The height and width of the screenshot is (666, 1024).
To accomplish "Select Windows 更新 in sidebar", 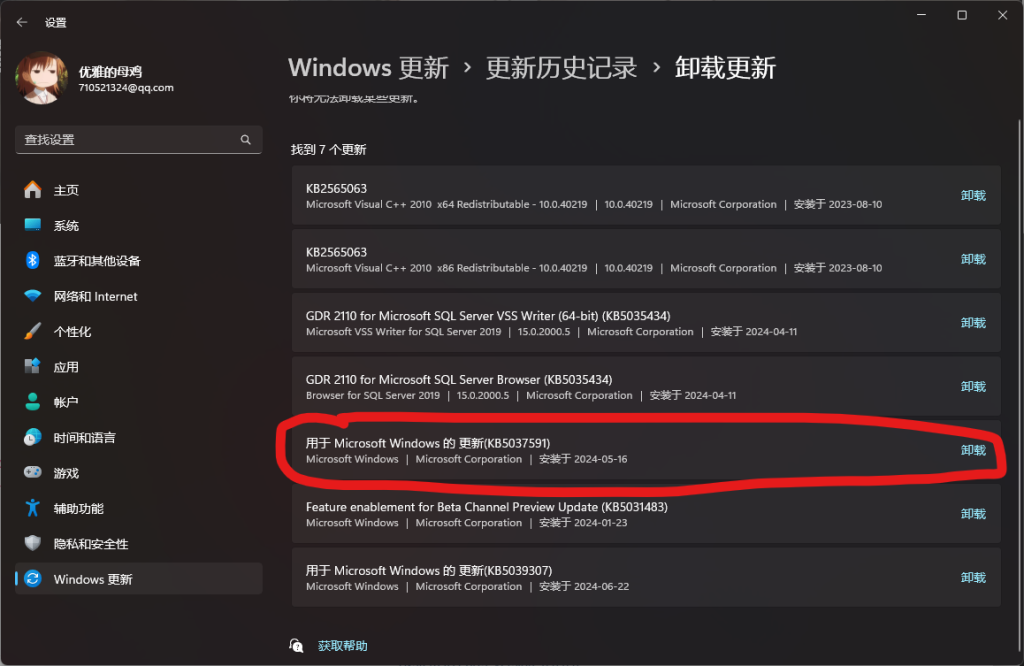I will pos(138,579).
